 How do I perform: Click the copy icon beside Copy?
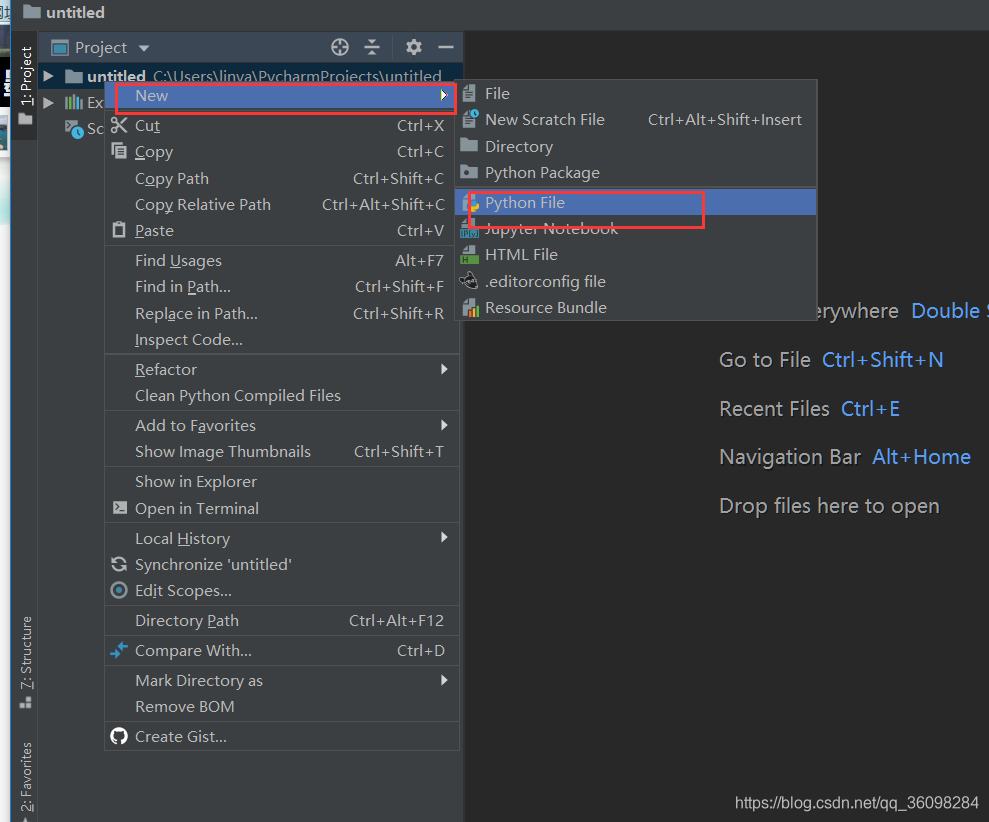click(119, 151)
